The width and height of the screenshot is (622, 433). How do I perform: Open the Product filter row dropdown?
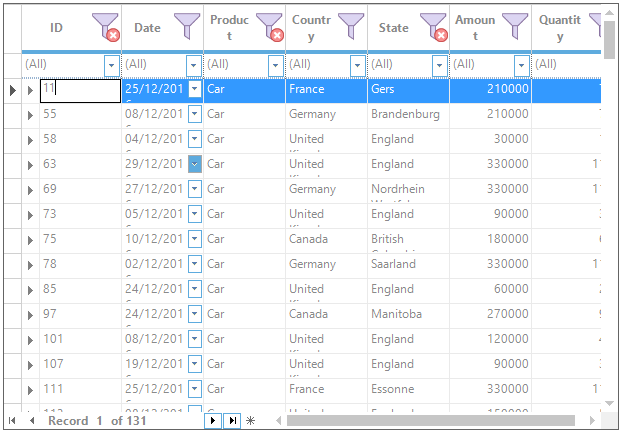click(276, 65)
